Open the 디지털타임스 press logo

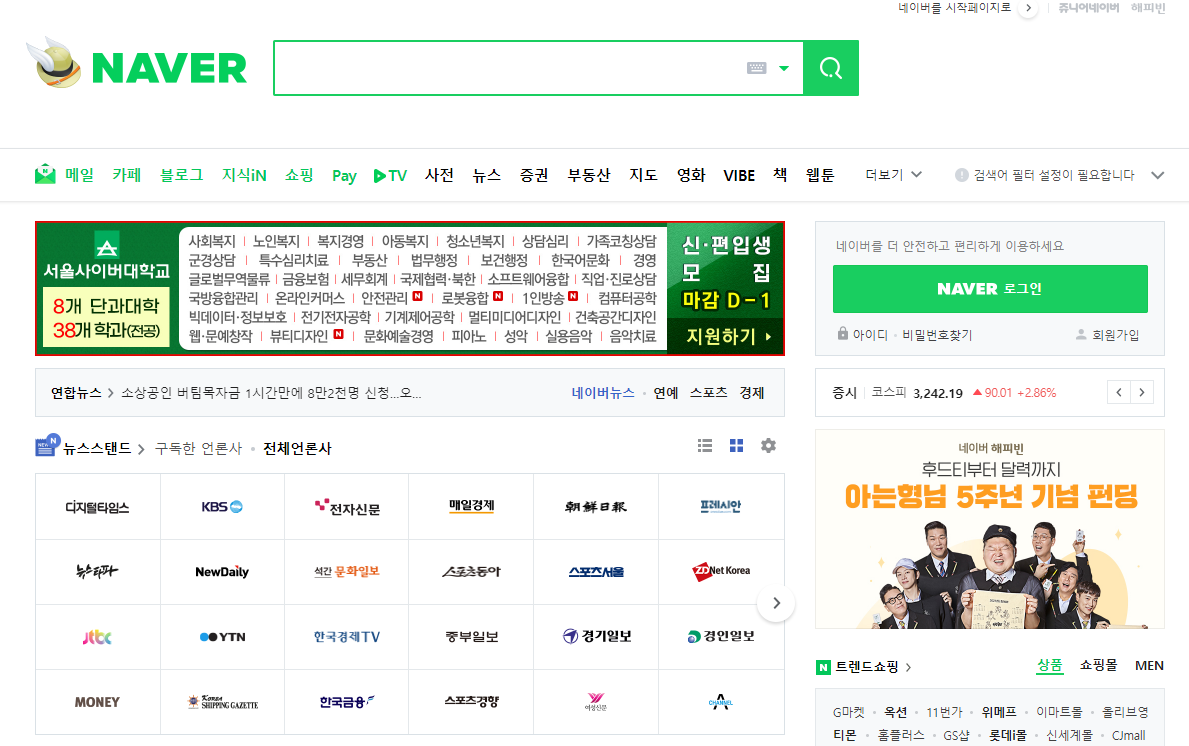coord(98,506)
